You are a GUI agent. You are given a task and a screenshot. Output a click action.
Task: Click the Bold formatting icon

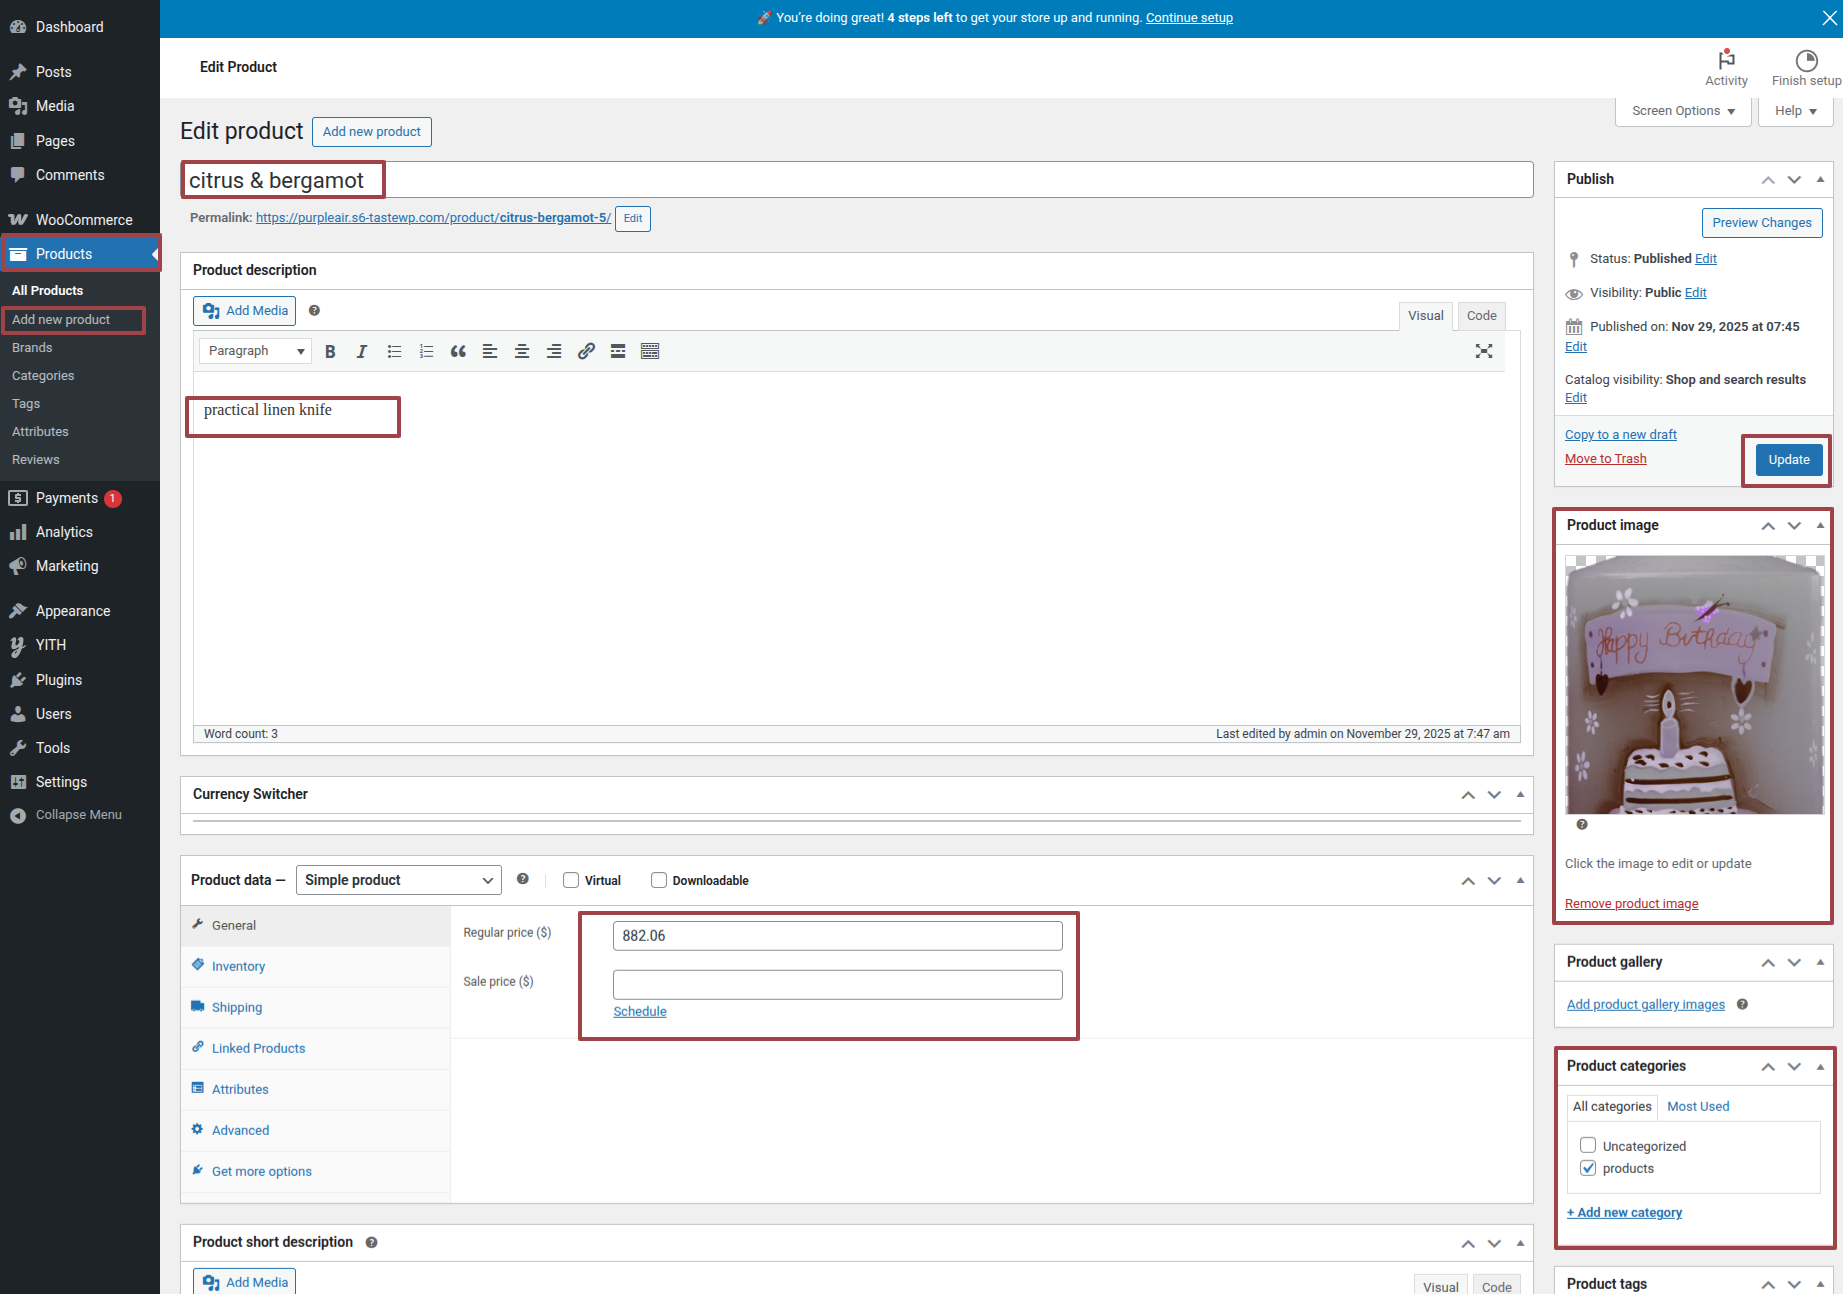click(x=330, y=351)
